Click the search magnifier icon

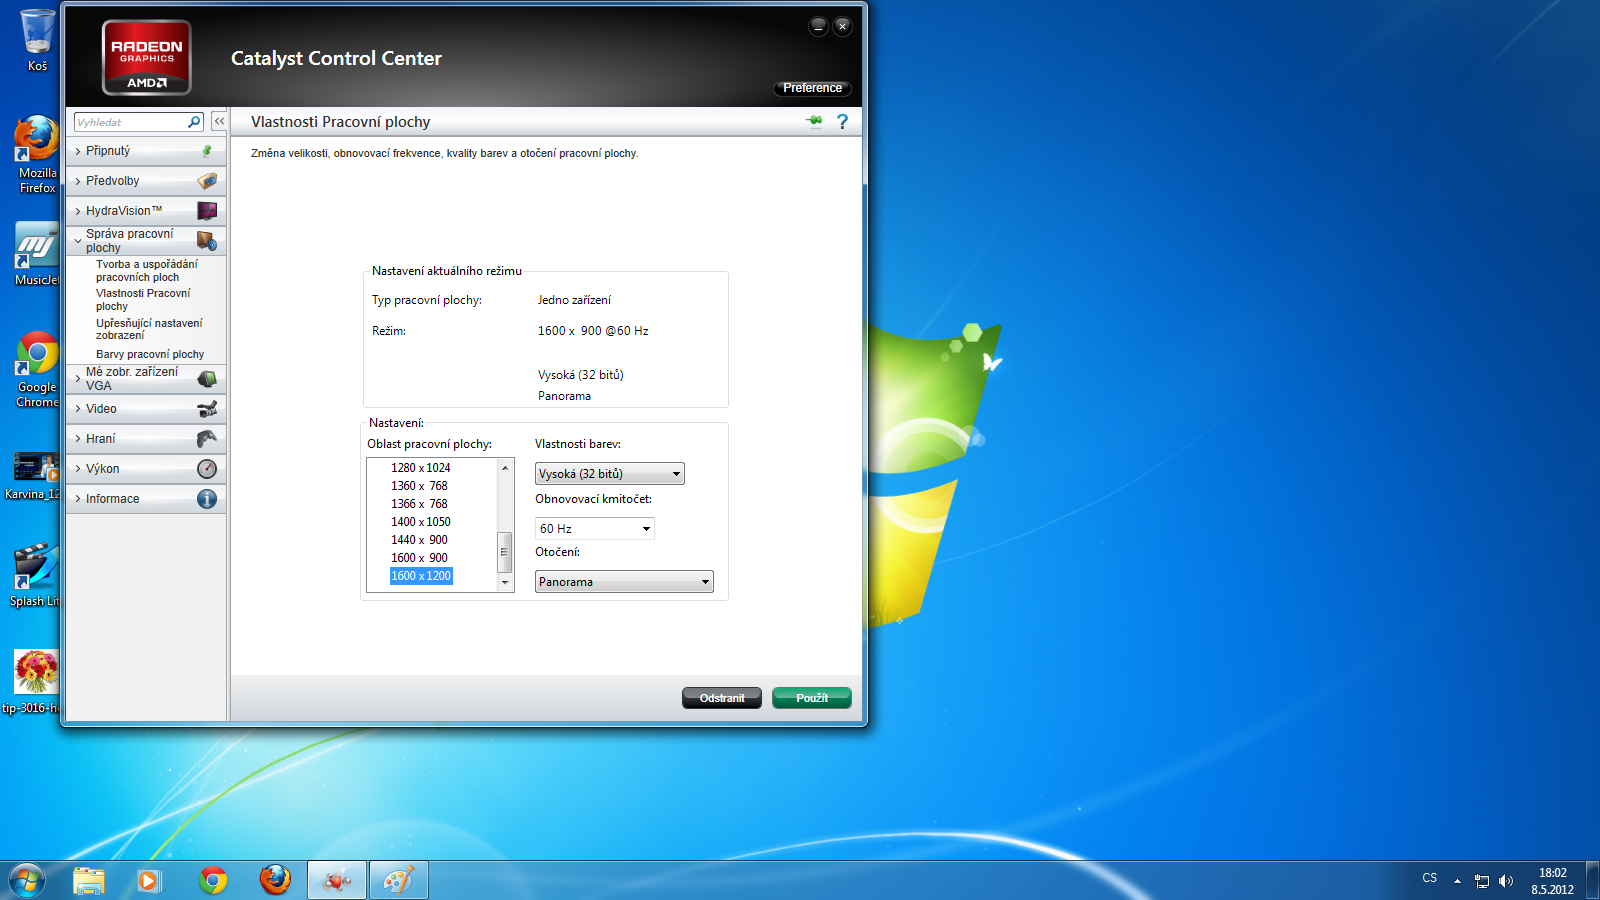pyautogui.click(x=194, y=122)
